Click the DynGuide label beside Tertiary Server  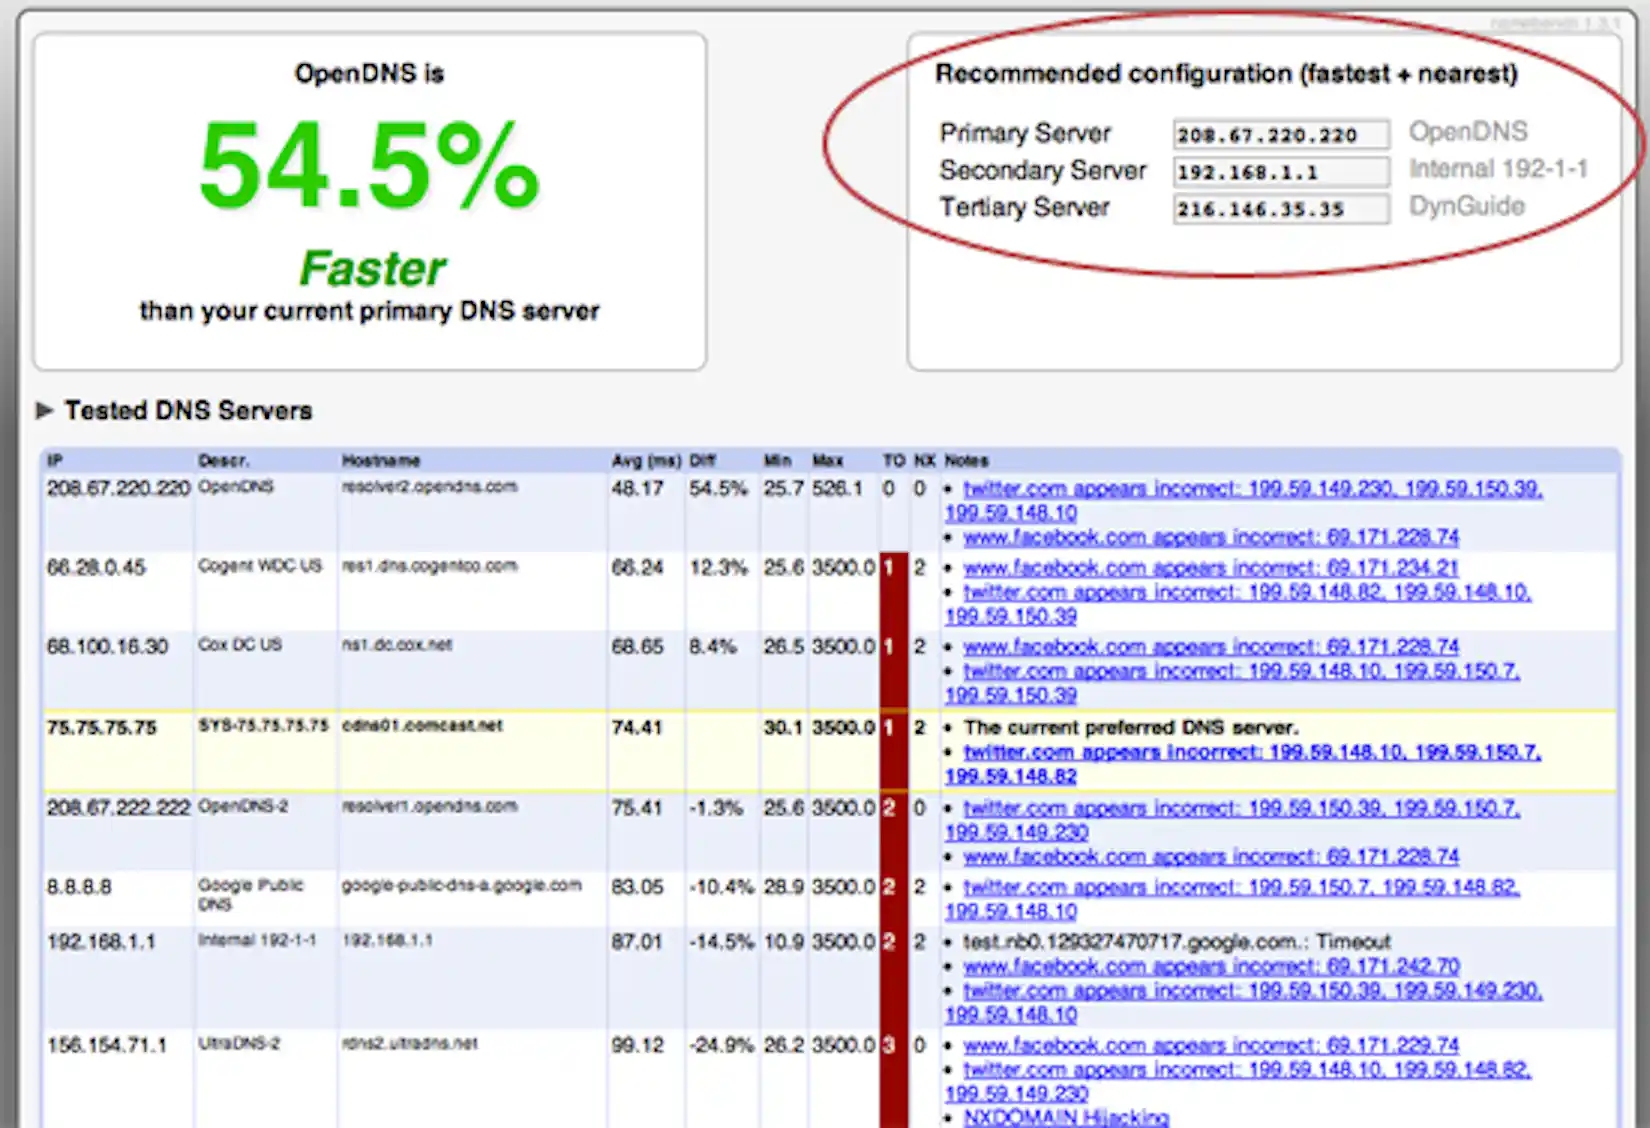(1467, 206)
